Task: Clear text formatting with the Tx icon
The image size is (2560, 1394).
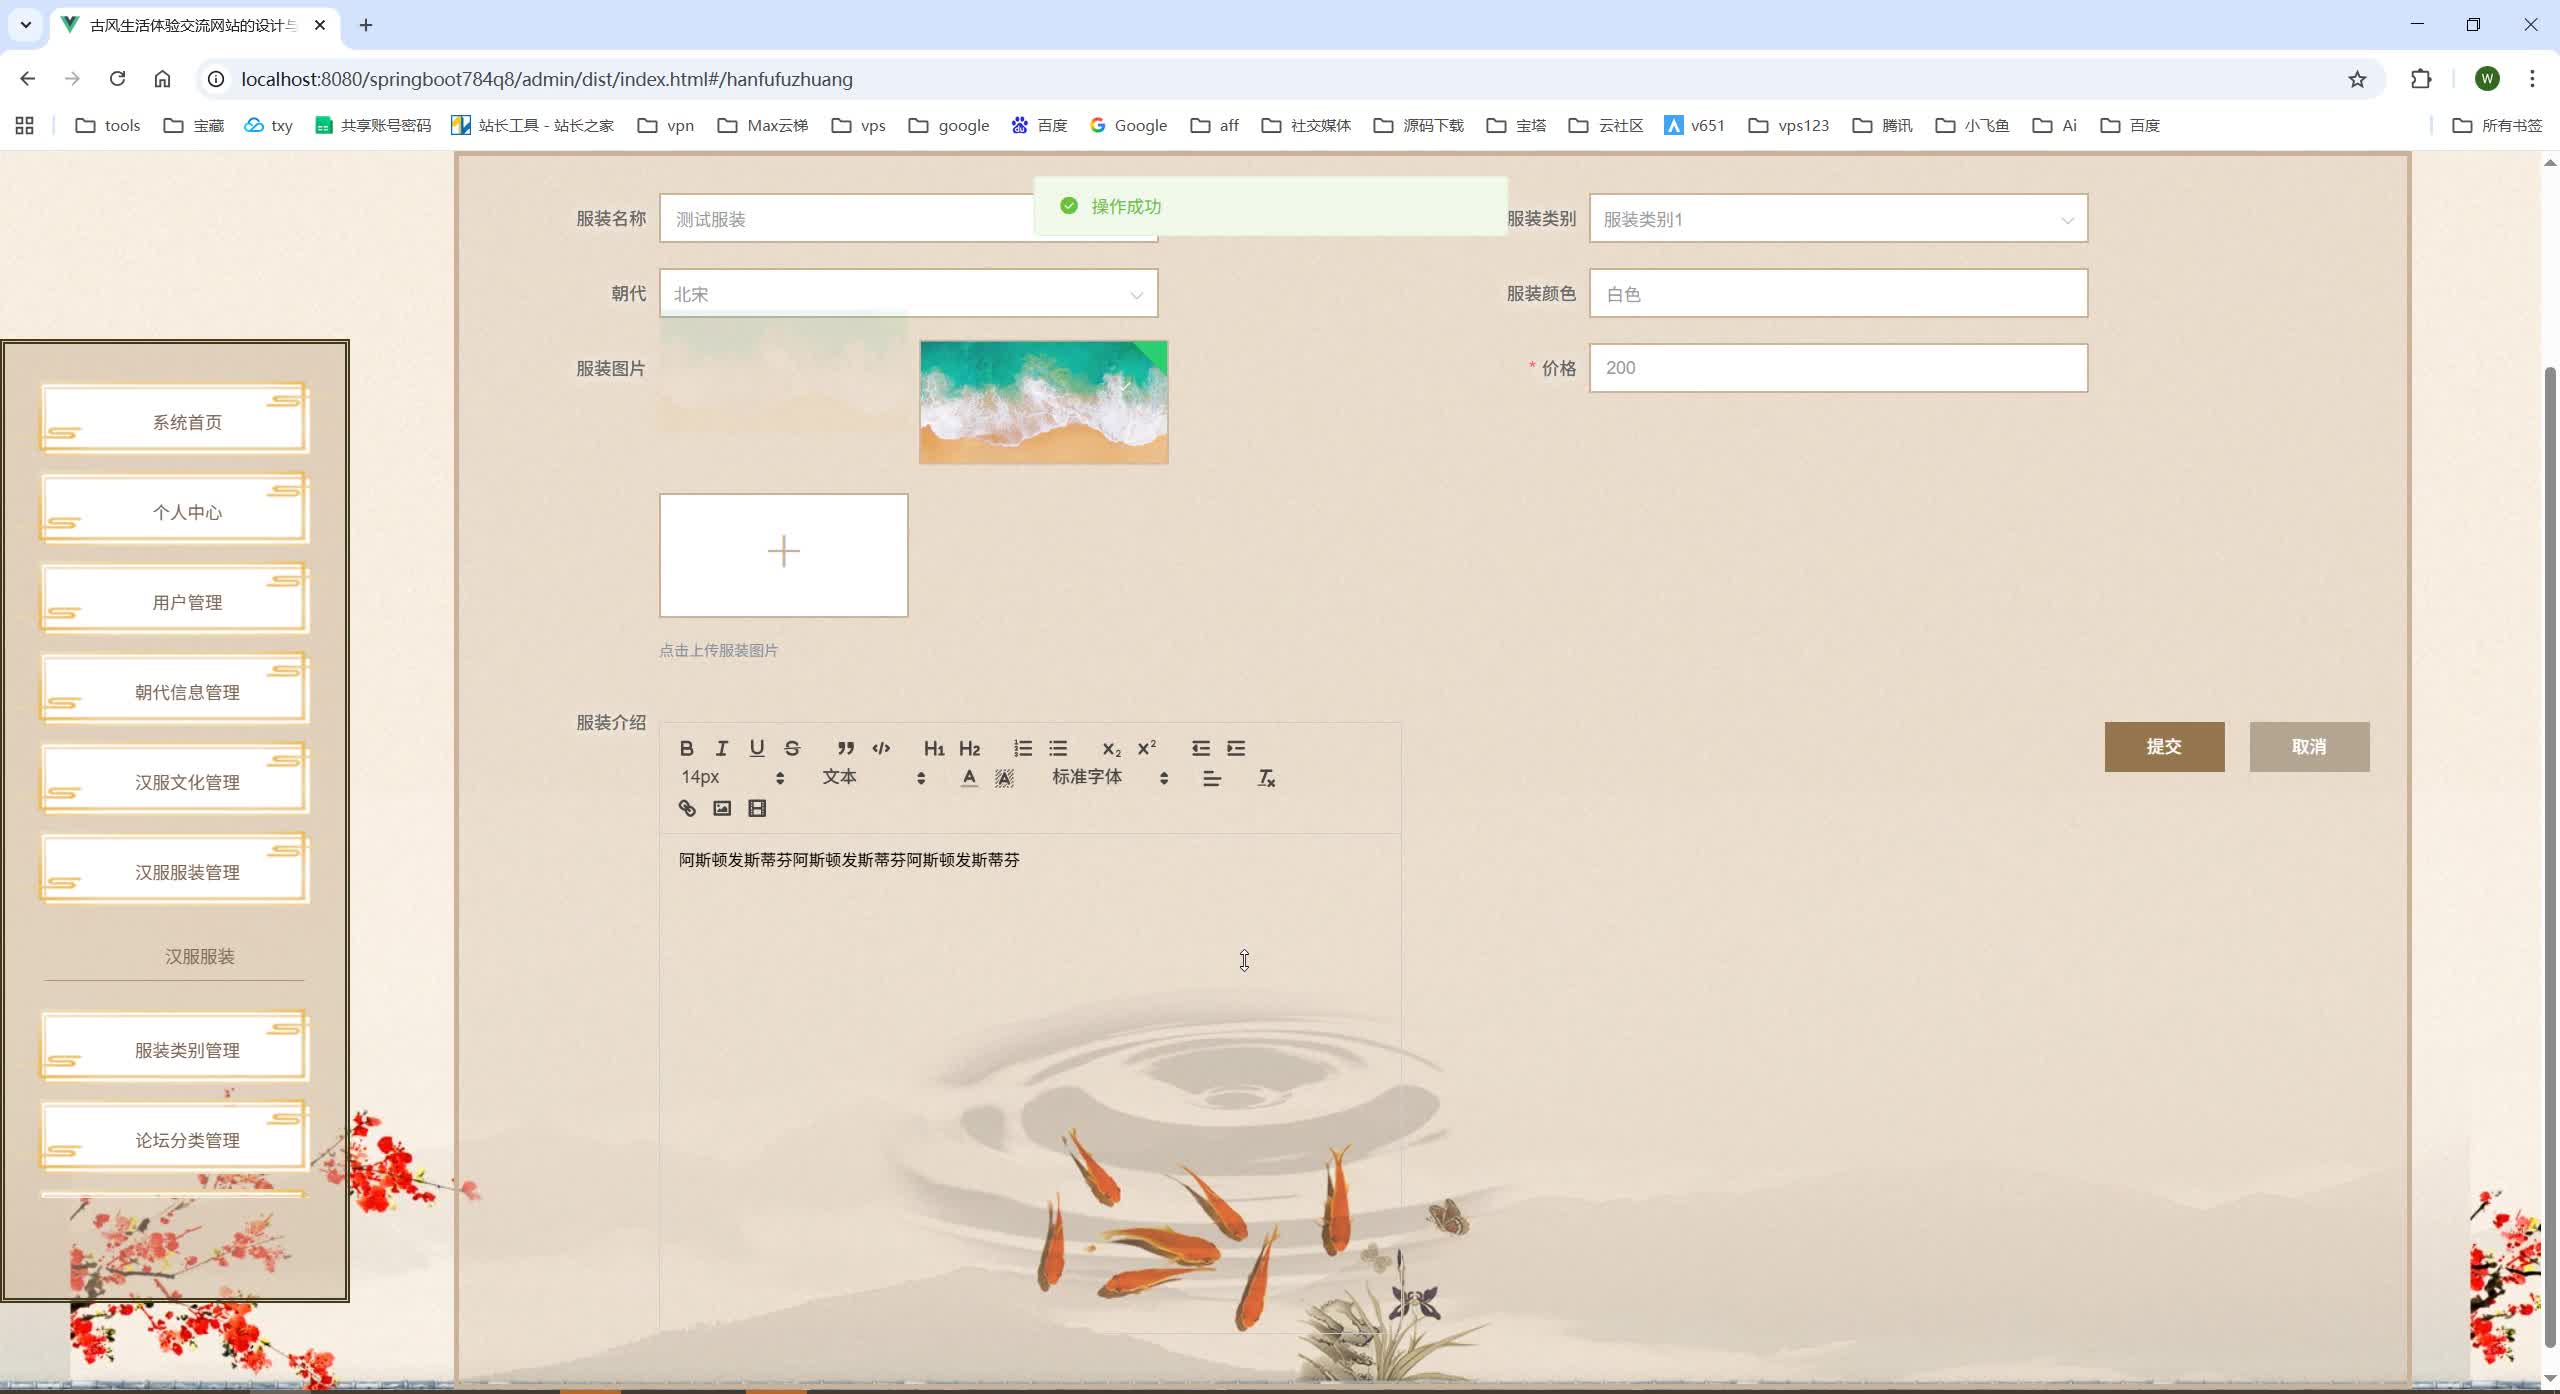Action: 1264,778
